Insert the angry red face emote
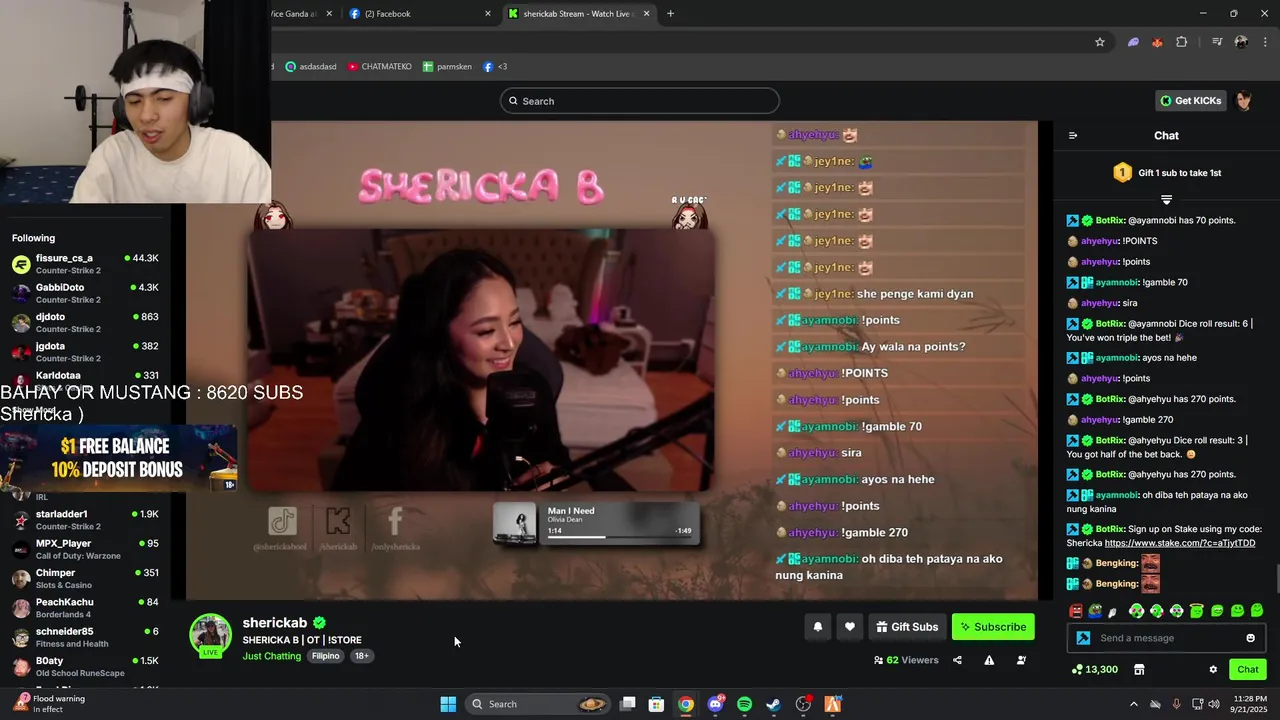Viewport: 1280px width, 720px height. pos(1076,611)
